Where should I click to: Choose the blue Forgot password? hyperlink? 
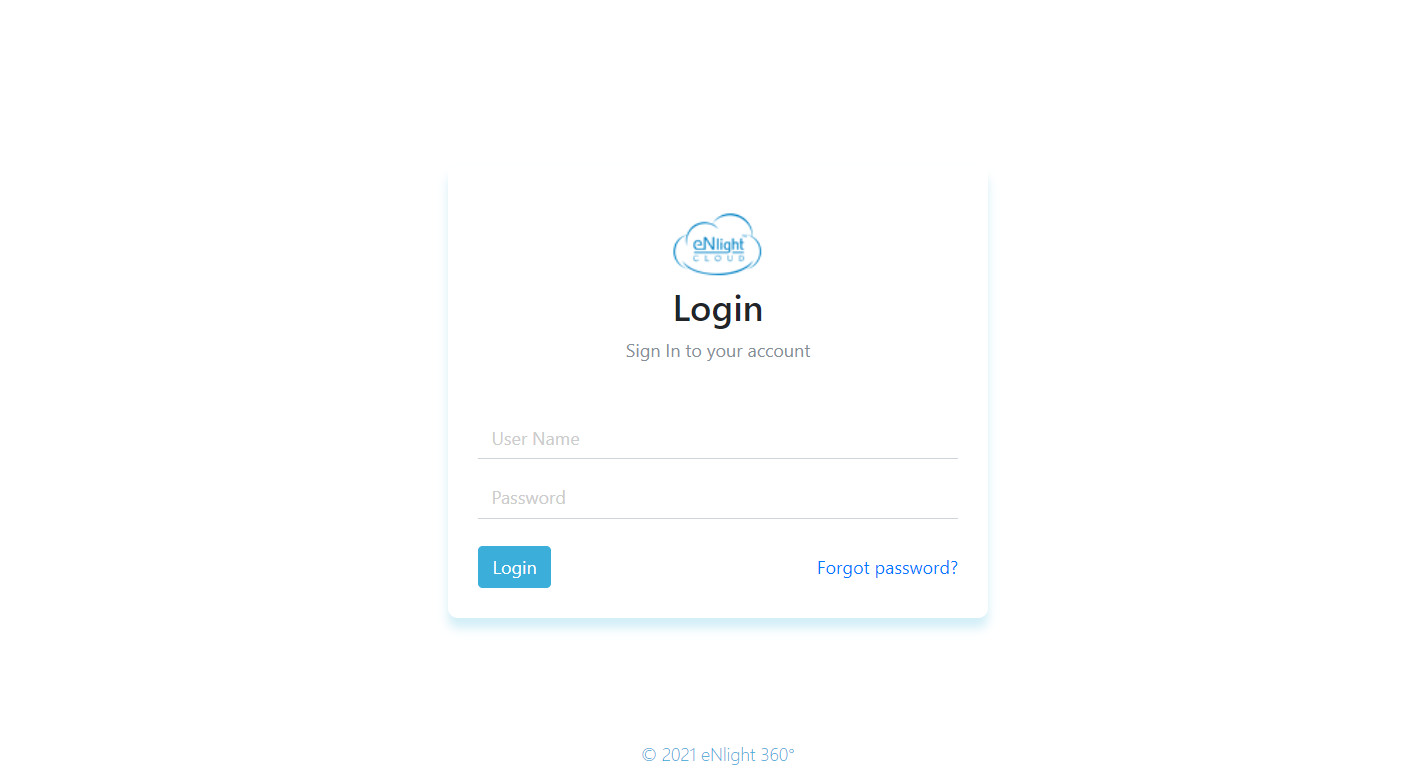(887, 568)
